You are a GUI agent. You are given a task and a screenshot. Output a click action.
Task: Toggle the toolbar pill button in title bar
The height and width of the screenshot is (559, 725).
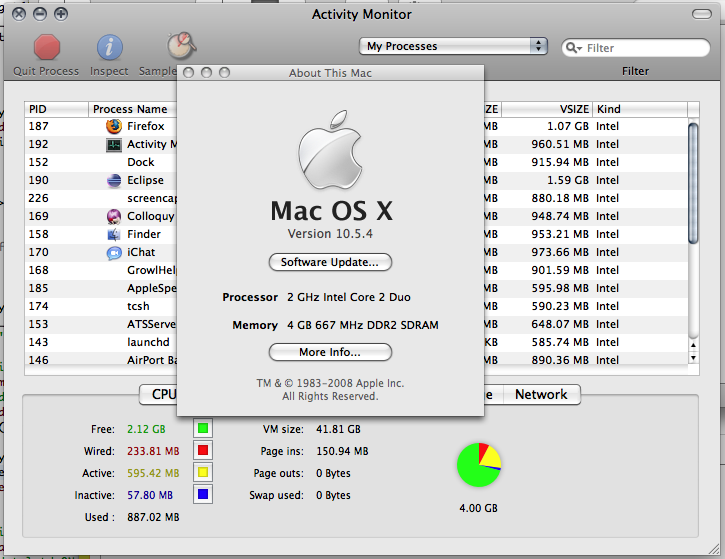coord(701,14)
